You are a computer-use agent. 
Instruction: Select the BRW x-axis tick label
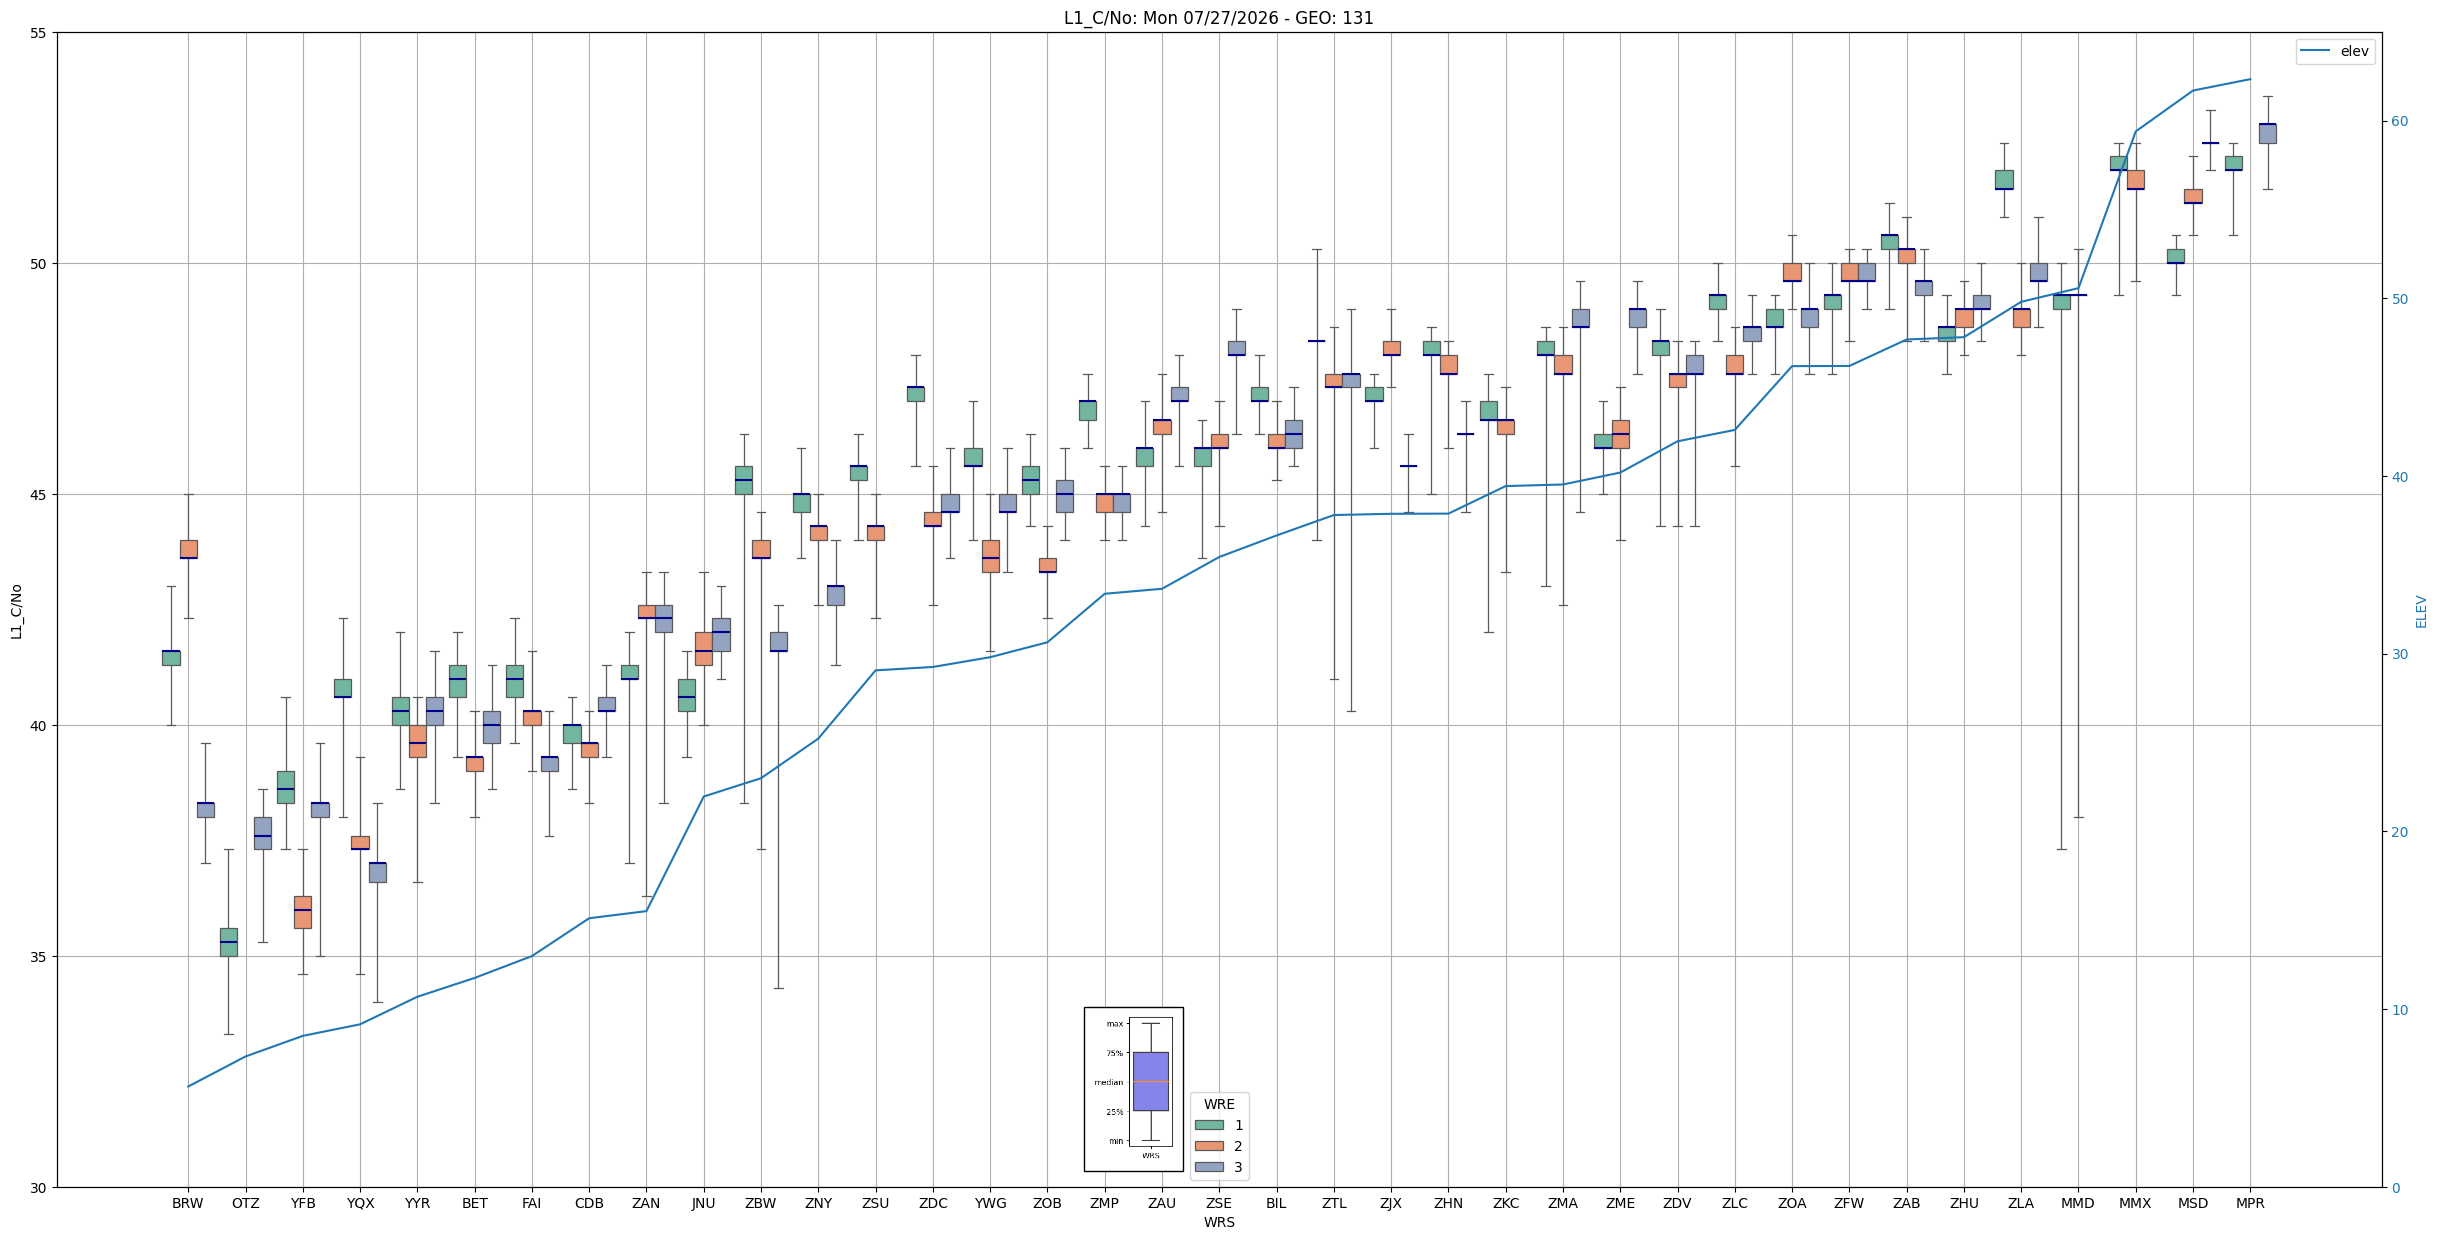188,1203
